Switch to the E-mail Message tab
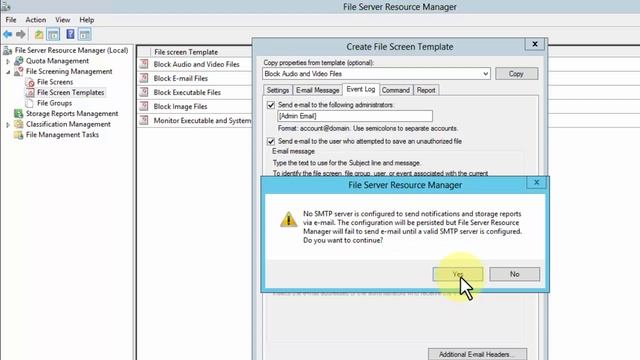The image size is (640, 360). pos(318,90)
